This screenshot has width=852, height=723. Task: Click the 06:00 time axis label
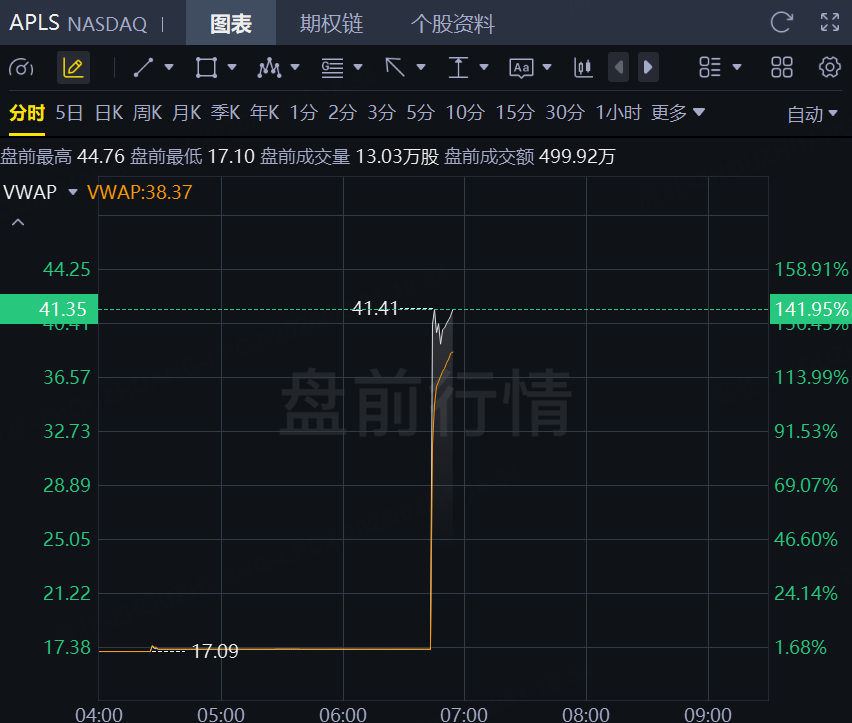coord(342,714)
